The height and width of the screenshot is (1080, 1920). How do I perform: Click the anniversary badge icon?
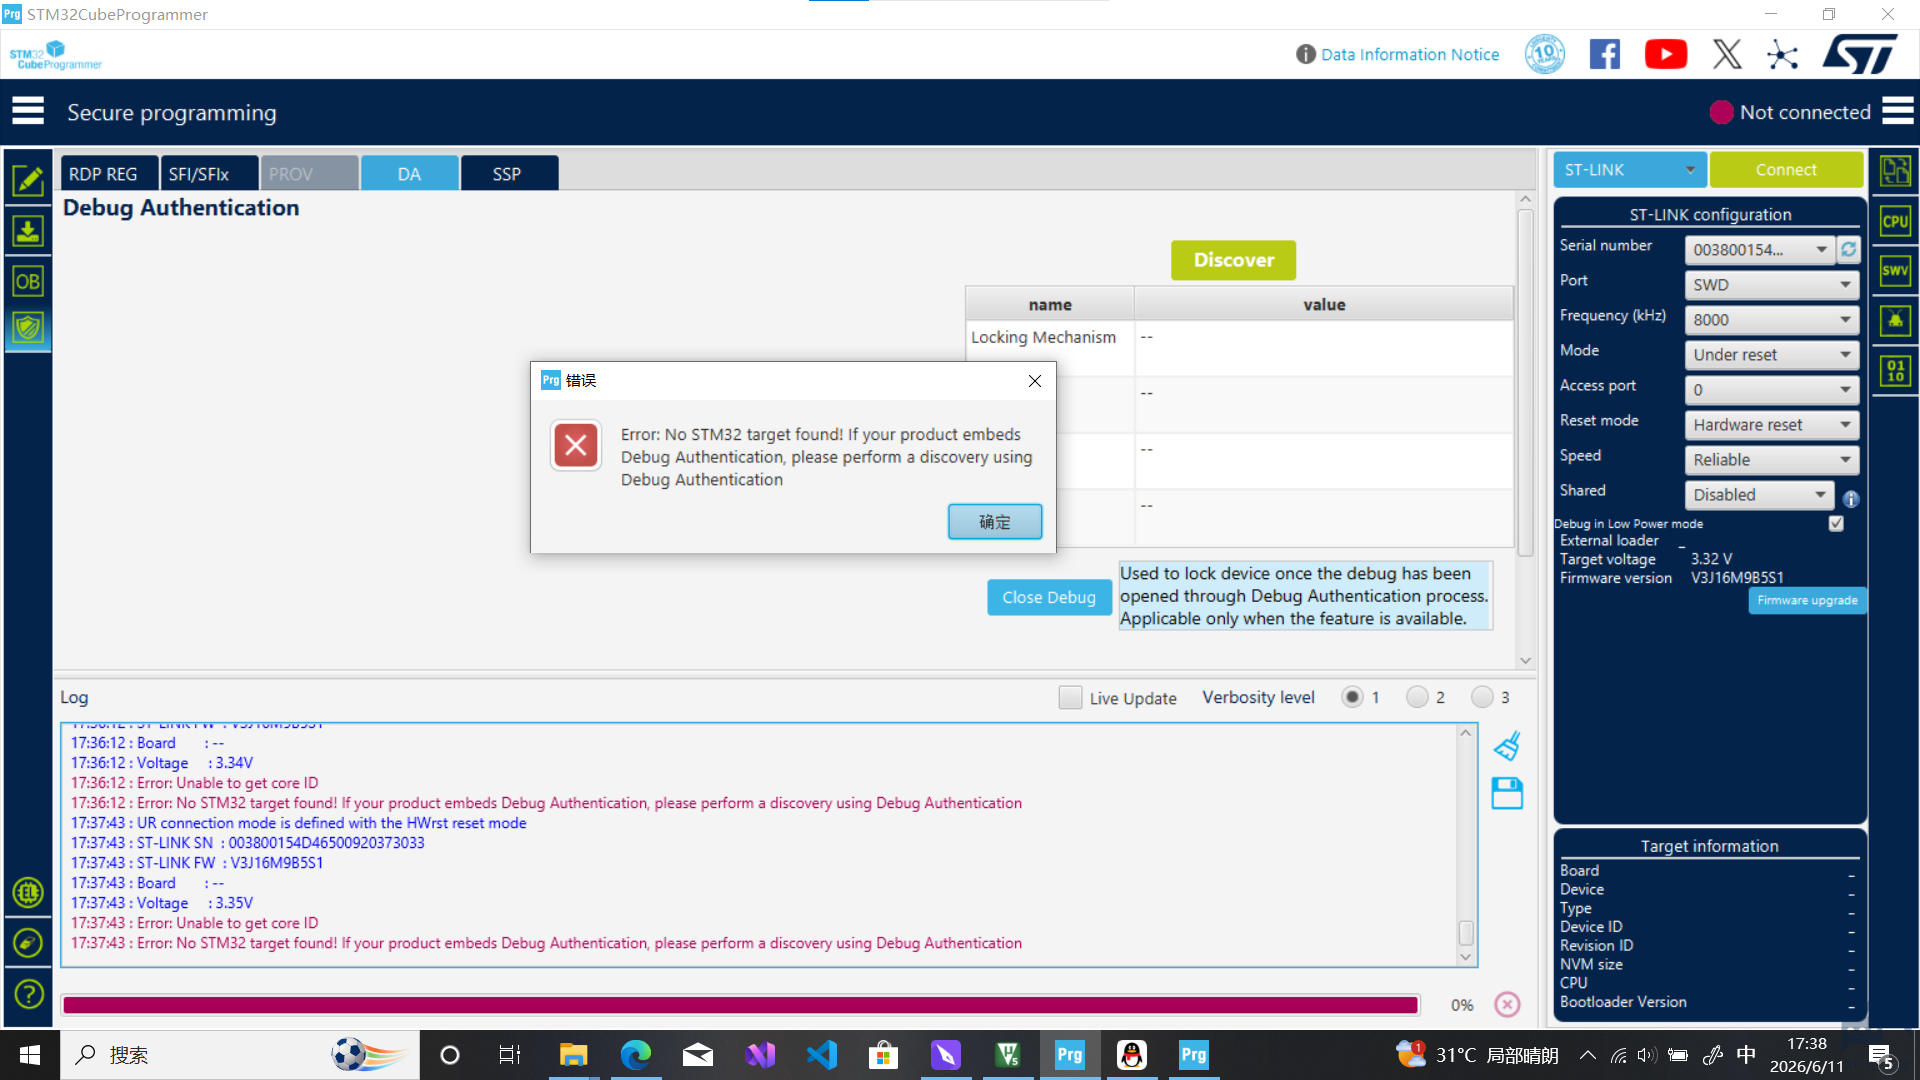pos(1545,54)
